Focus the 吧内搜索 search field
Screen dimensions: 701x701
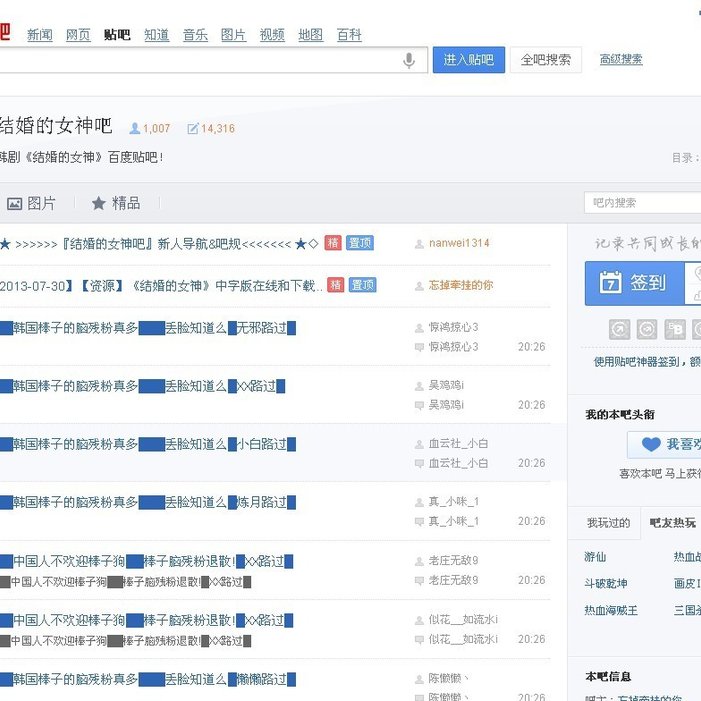642,203
